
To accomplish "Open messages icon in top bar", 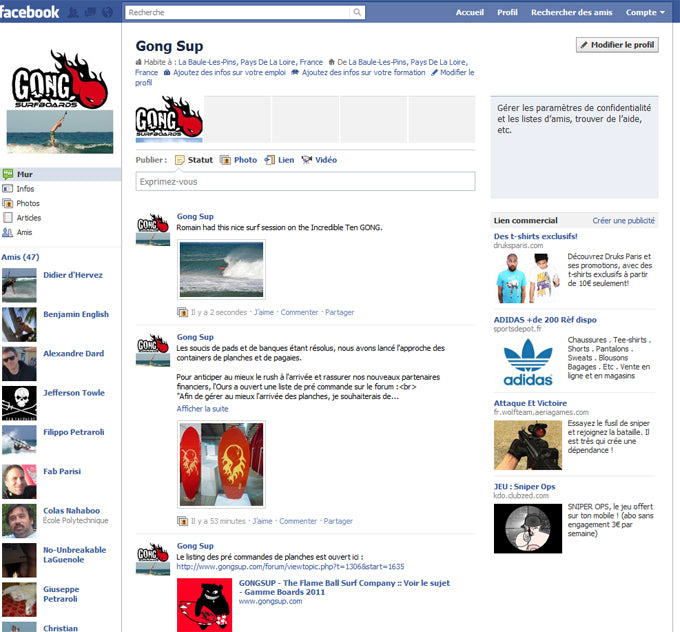I will pos(90,12).
